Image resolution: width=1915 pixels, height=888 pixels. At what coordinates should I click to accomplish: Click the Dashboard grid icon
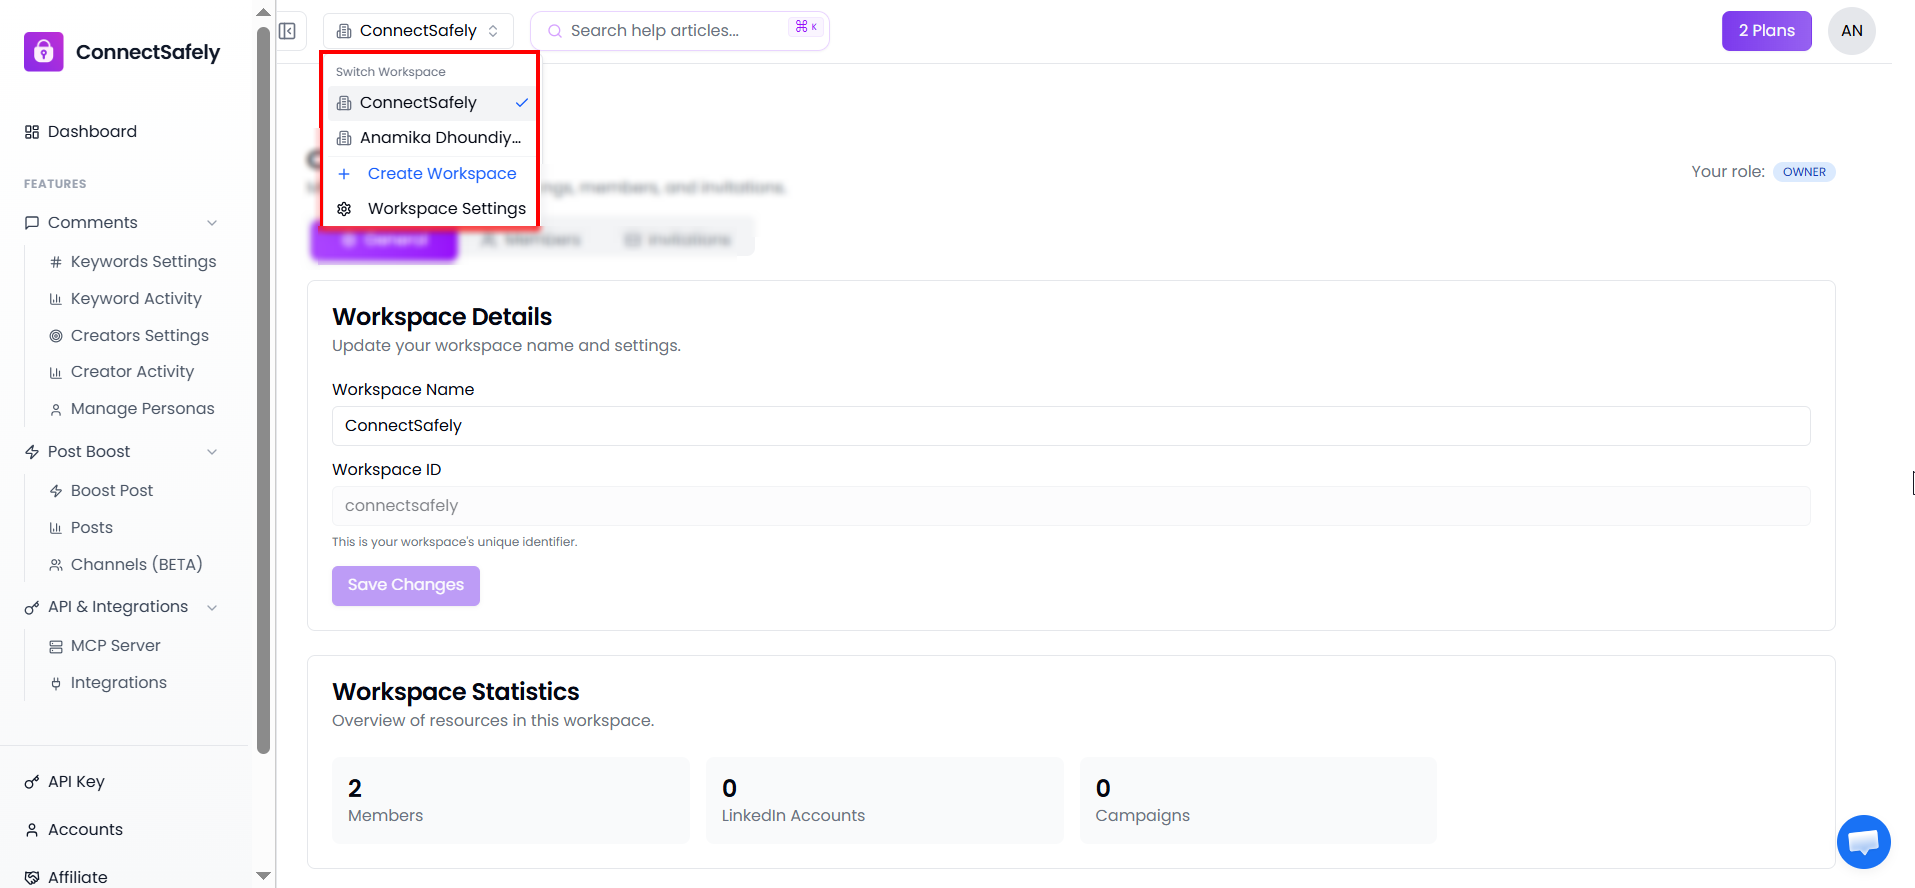coord(32,132)
